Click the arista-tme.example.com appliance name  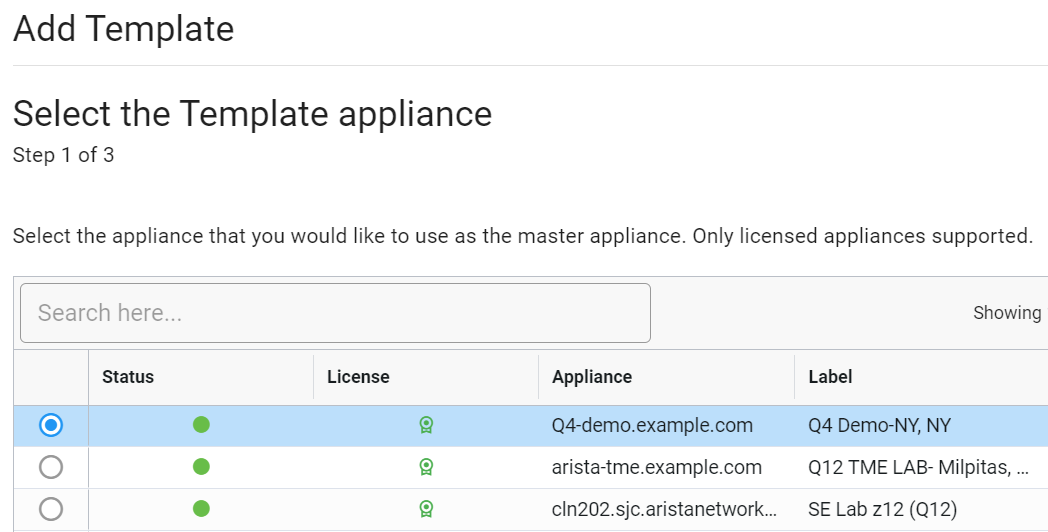click(x=657, y=467)
